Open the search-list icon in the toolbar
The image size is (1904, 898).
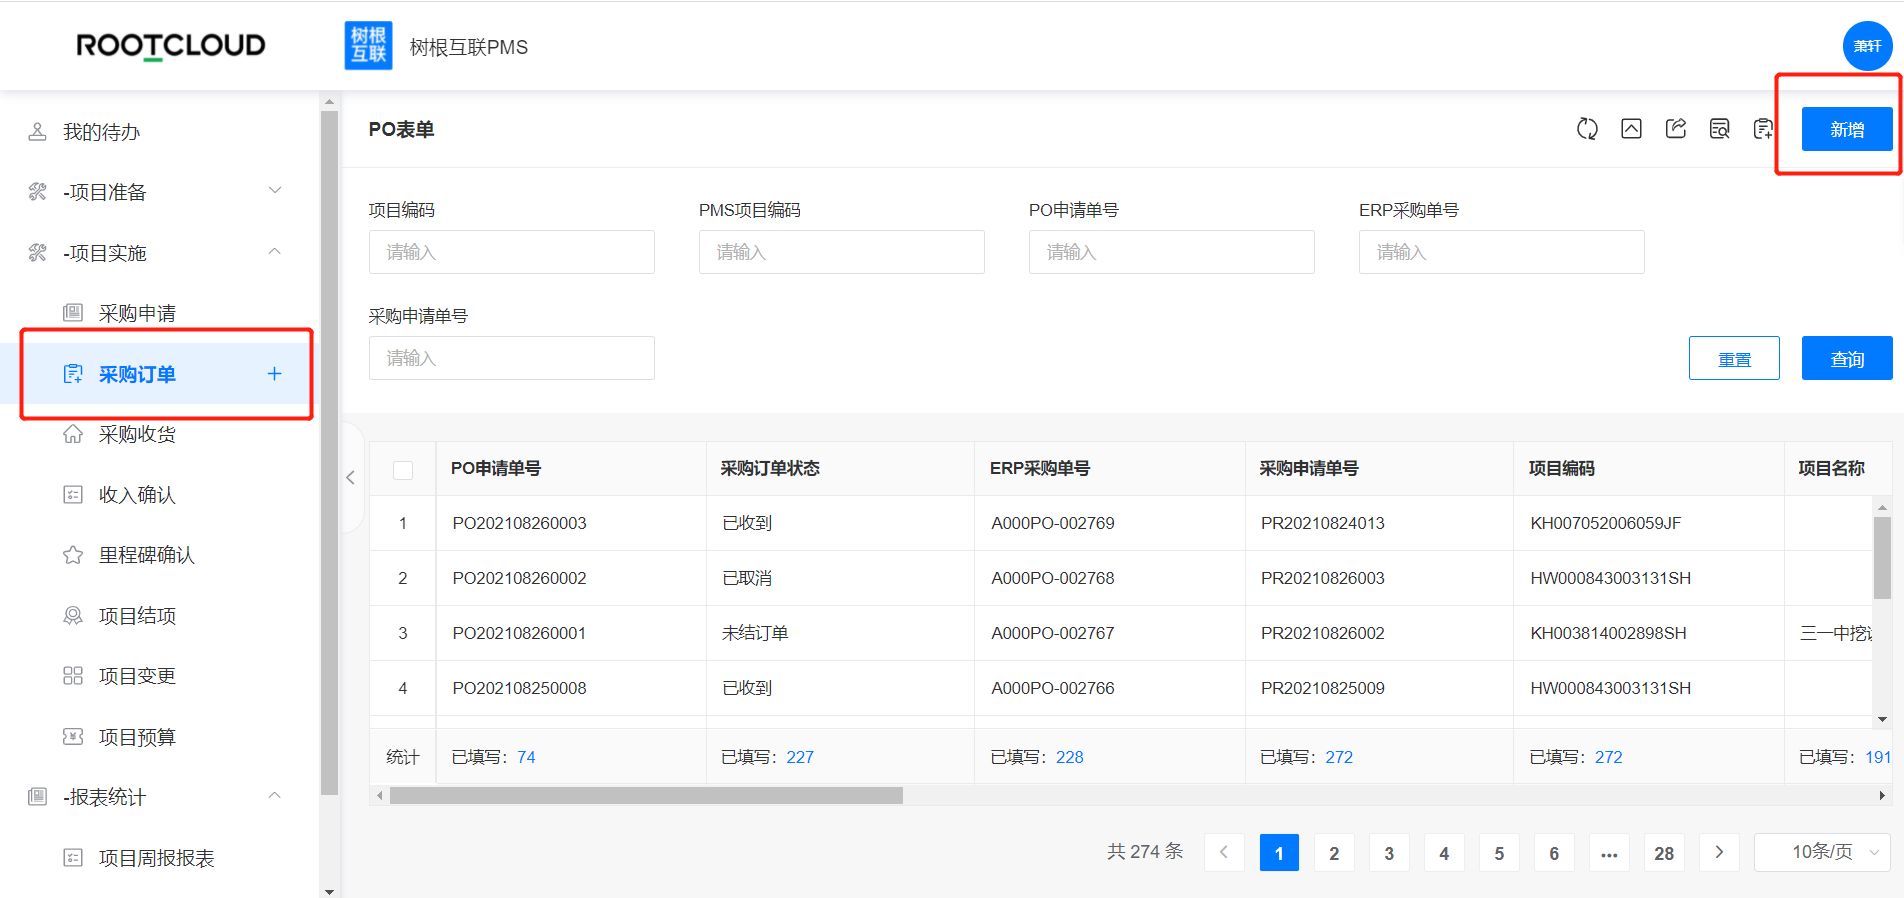click(x=1720, y=129)
